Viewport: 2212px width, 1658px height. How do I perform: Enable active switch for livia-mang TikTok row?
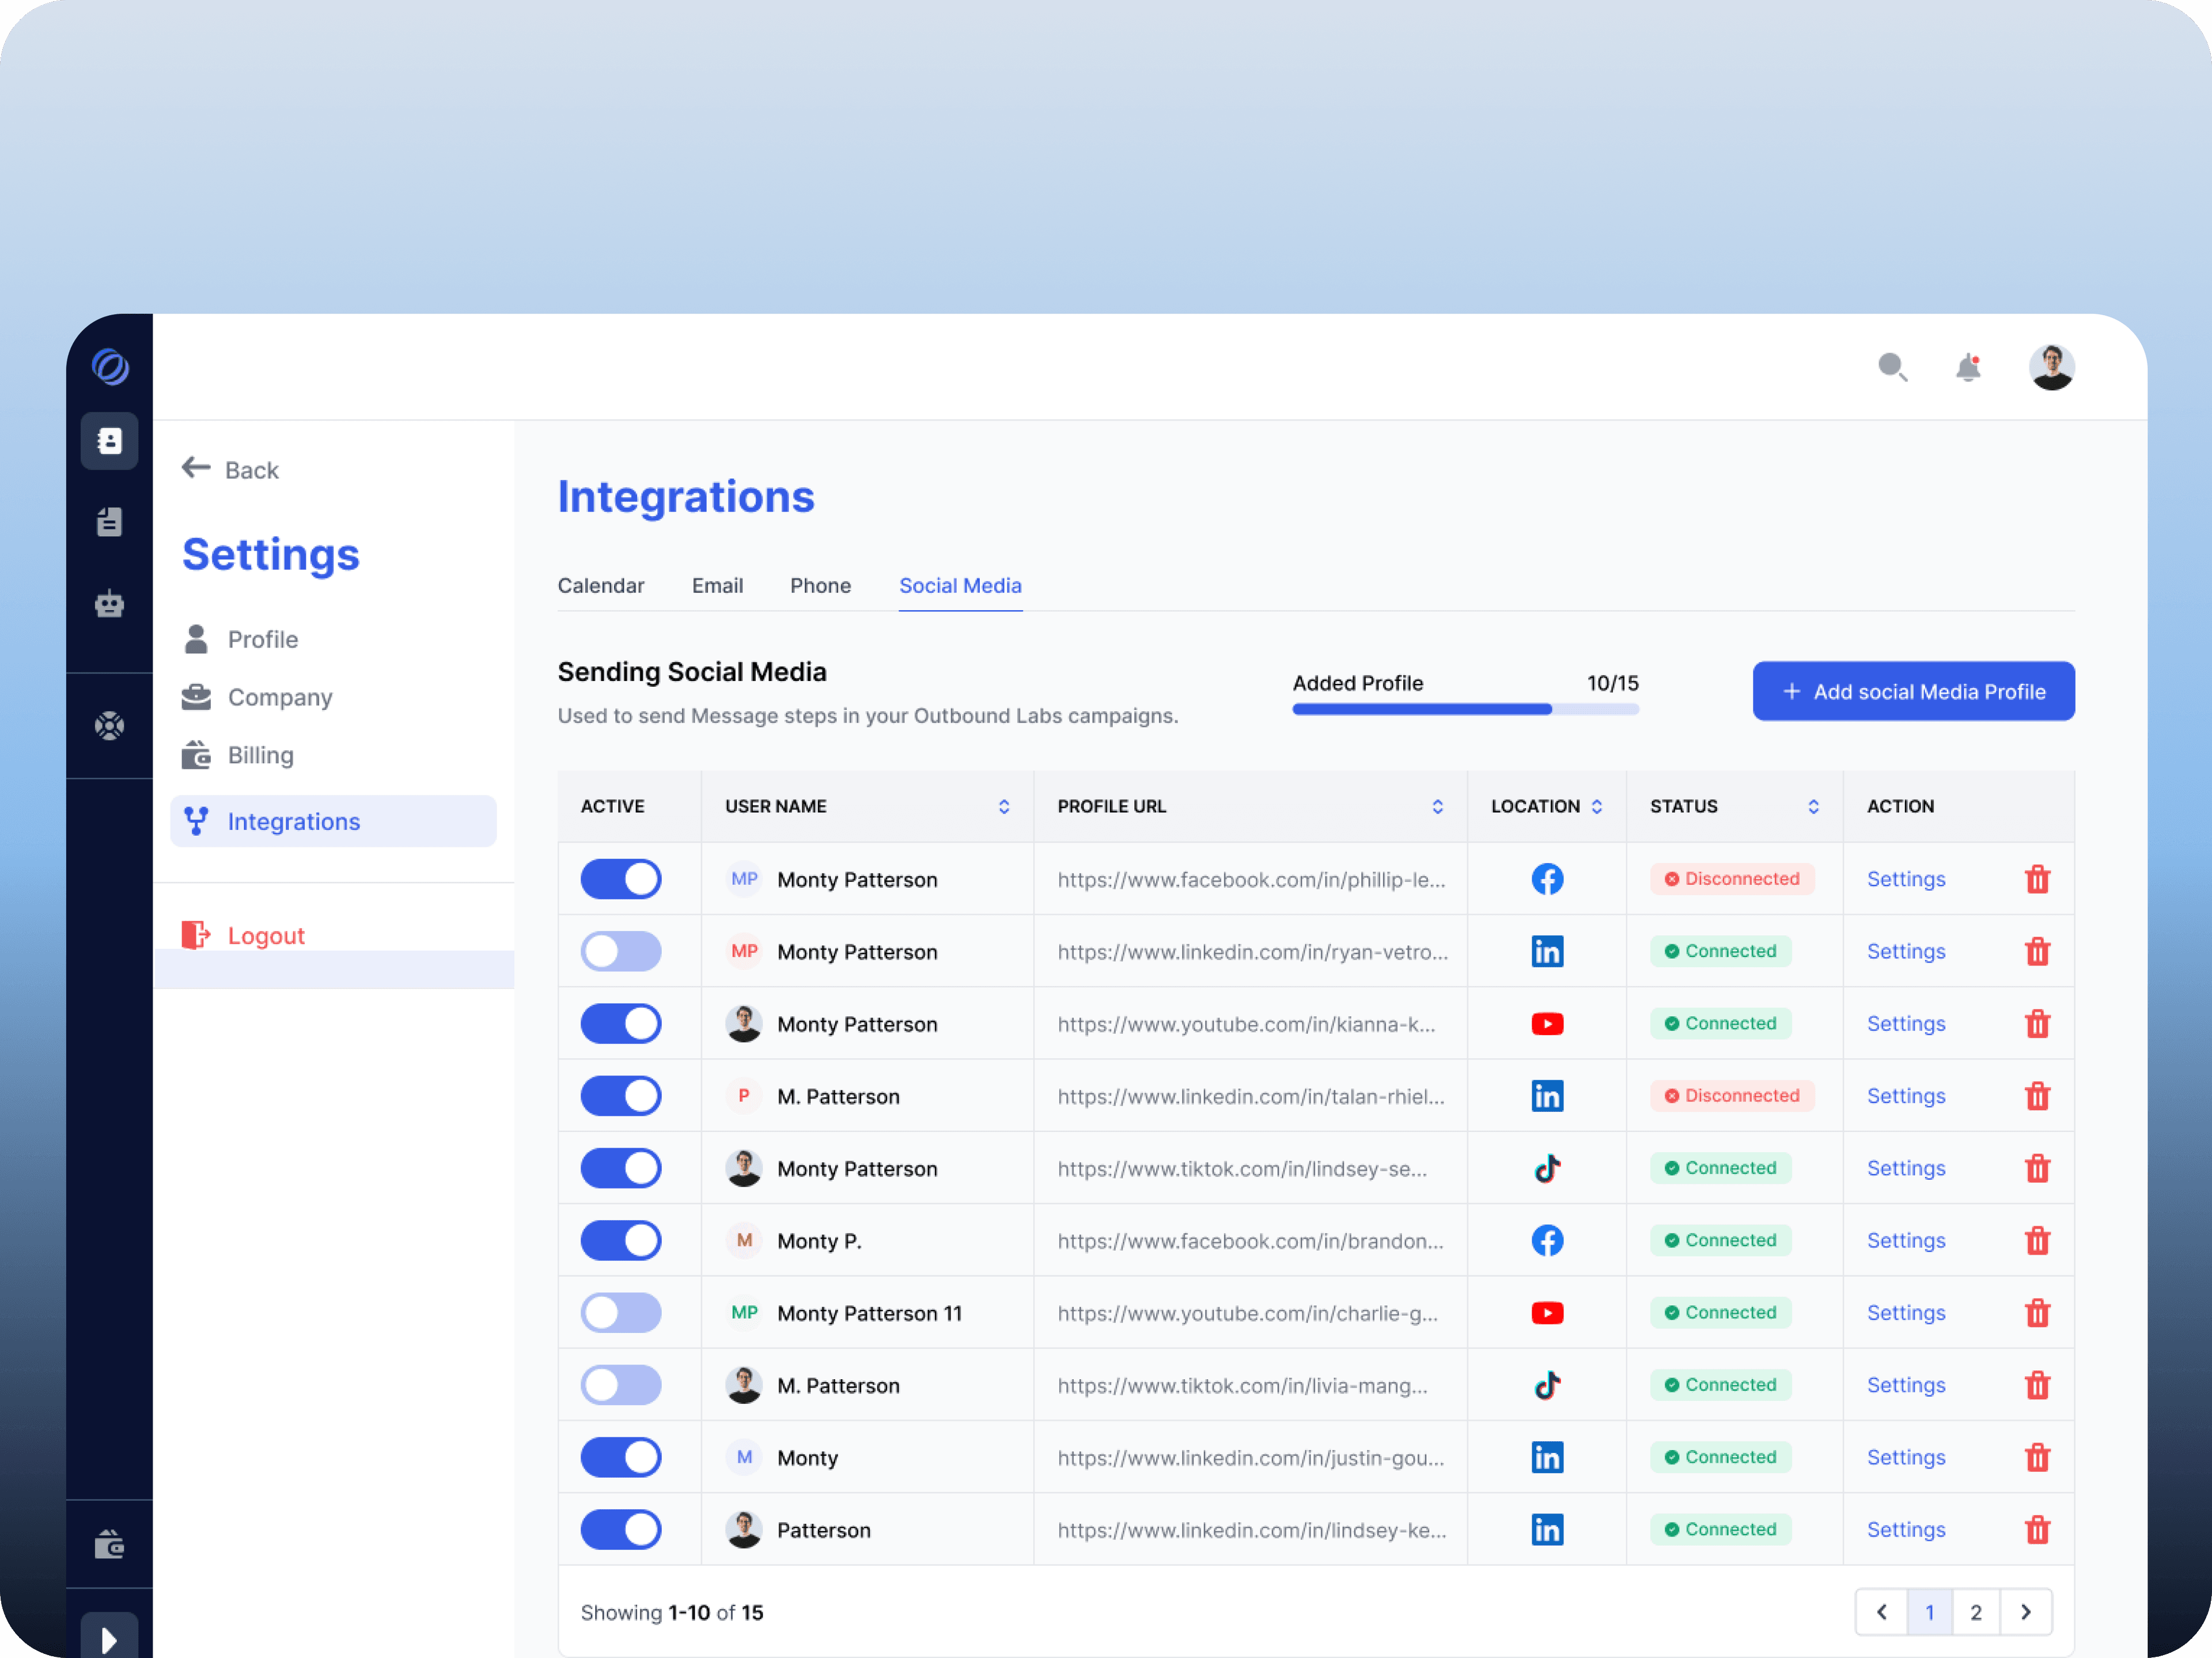pos(621,1385)
